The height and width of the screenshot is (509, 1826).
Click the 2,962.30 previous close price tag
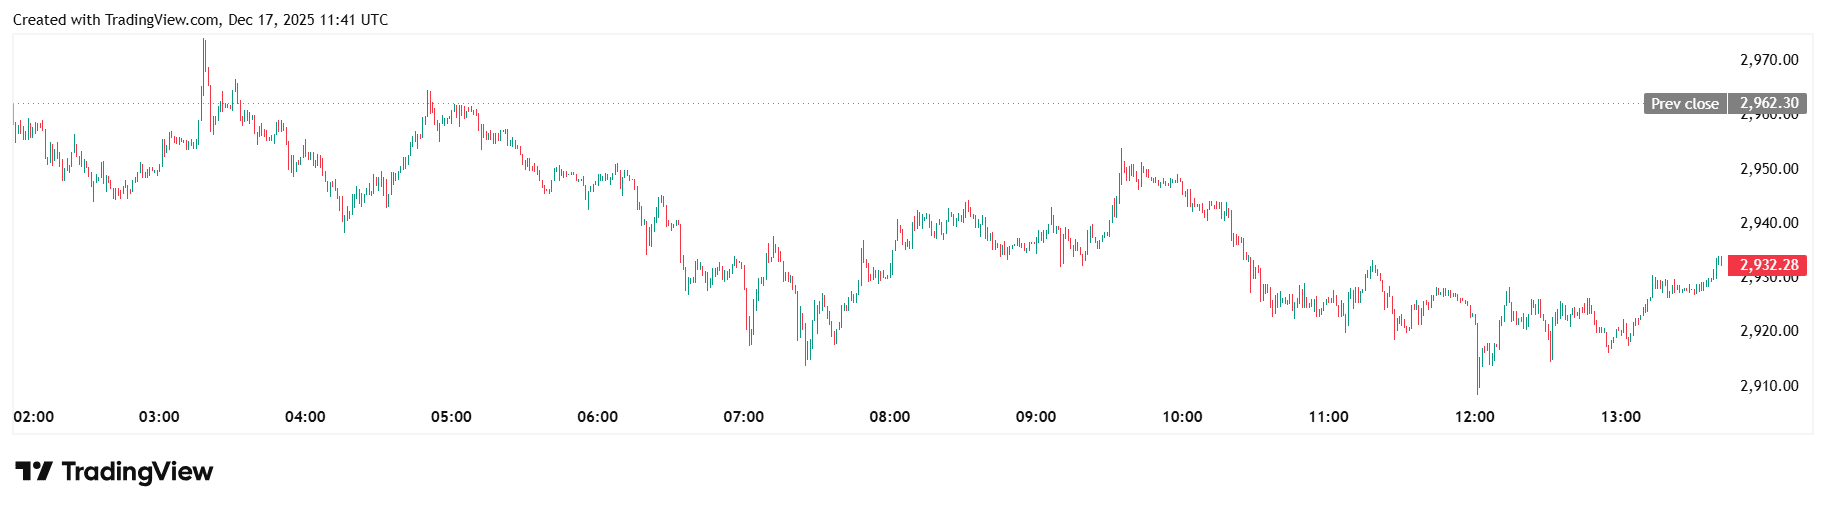(1768, 103)
